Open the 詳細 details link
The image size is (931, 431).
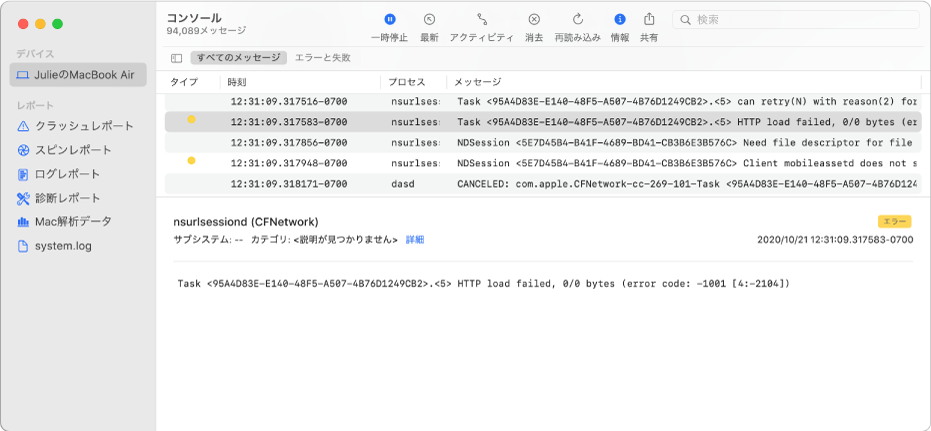(415, 240)
